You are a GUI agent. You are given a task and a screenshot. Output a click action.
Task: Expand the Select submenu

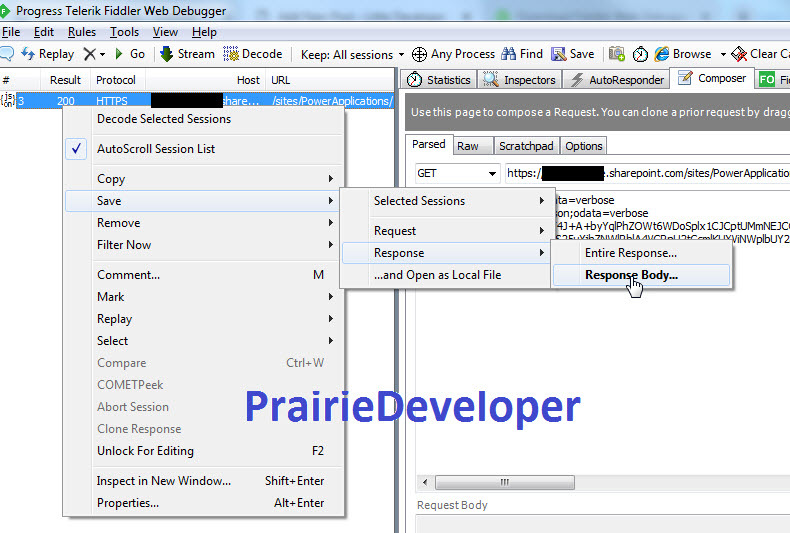(204, 341)
